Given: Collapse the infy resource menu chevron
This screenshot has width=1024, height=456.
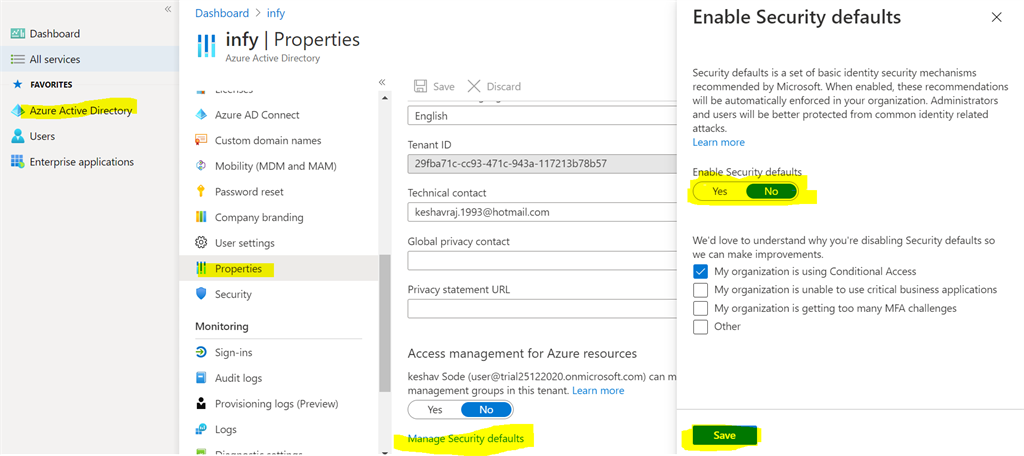Looking at the screenshot, I should point(382,82).
